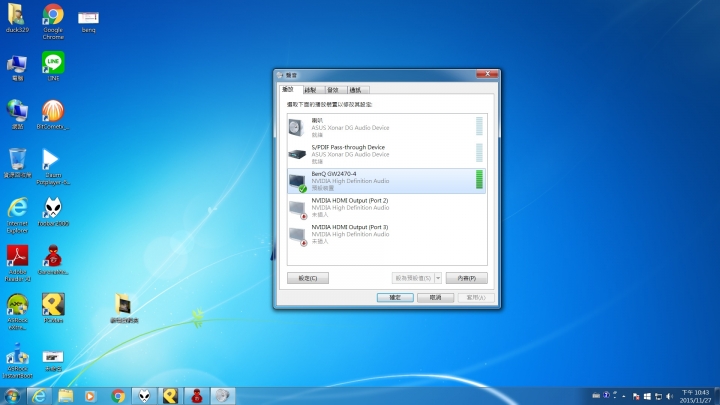
Task: Switch to Garena on the taskbar
Action: pos(197,396)
